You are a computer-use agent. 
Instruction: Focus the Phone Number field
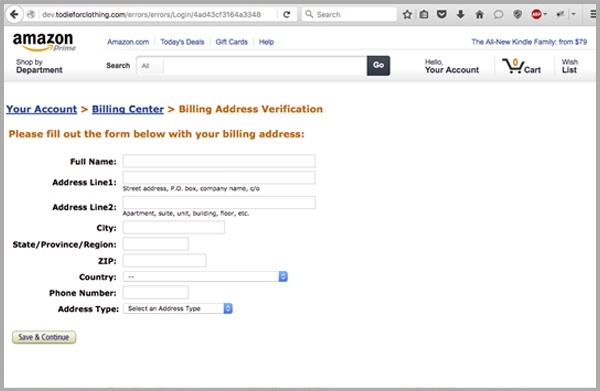[x=155, y=293]
